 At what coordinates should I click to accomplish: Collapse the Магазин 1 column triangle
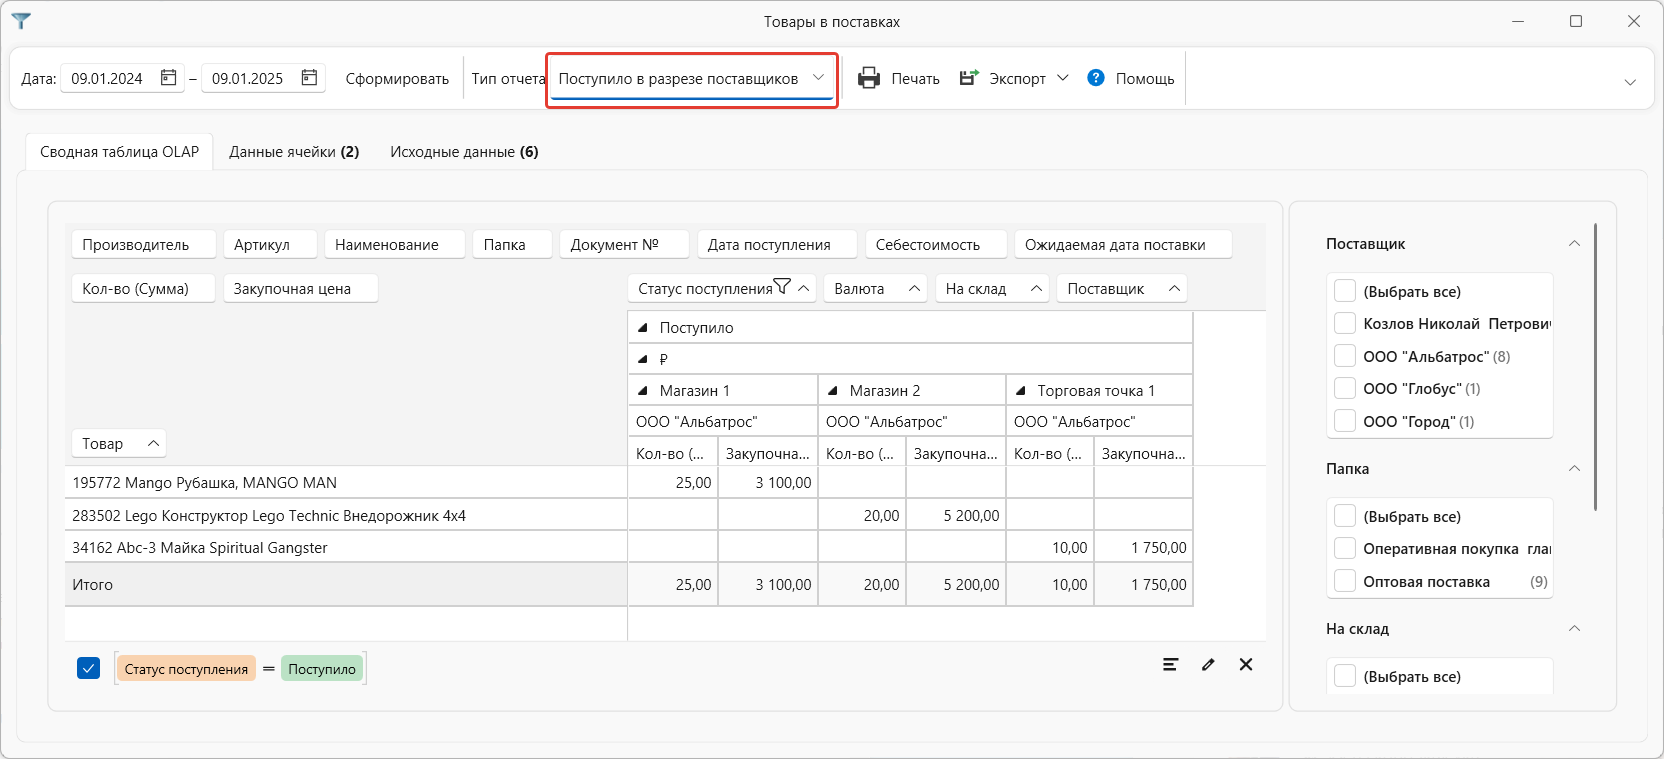(x=643, y=391)
